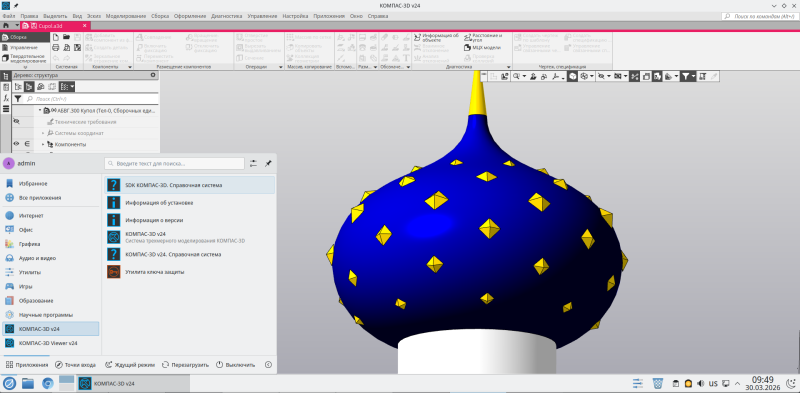This screenshot has width=800, height=393.
Task: Expand the Диагностика ribbon group arrow
Action: point(508,67)
